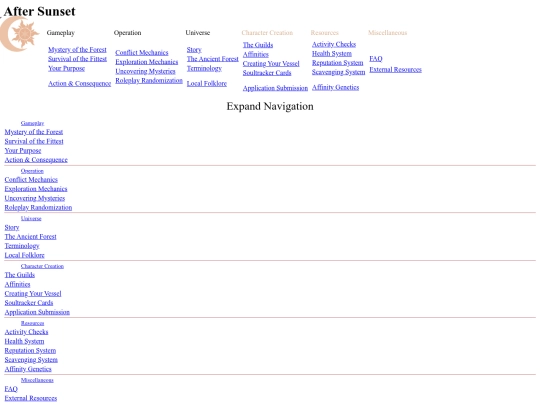Select Survival of the Fittest in the expanded list
This screenshot has height=405, width=540.
click(34, 141)
